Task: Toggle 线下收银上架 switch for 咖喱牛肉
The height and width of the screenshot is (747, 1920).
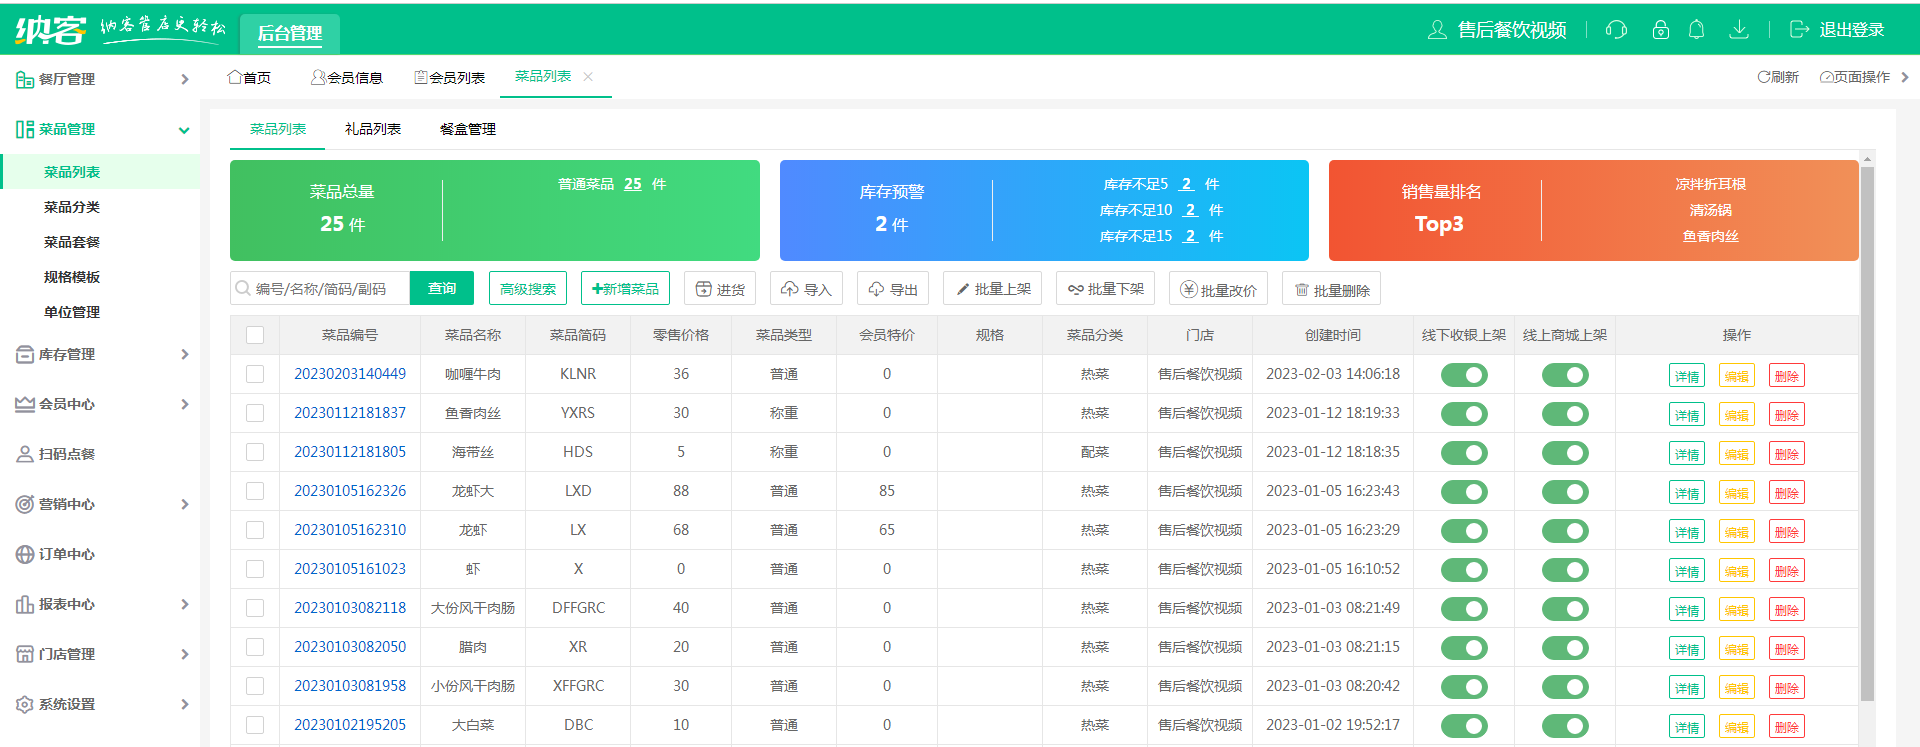Action: (1464, 375)
